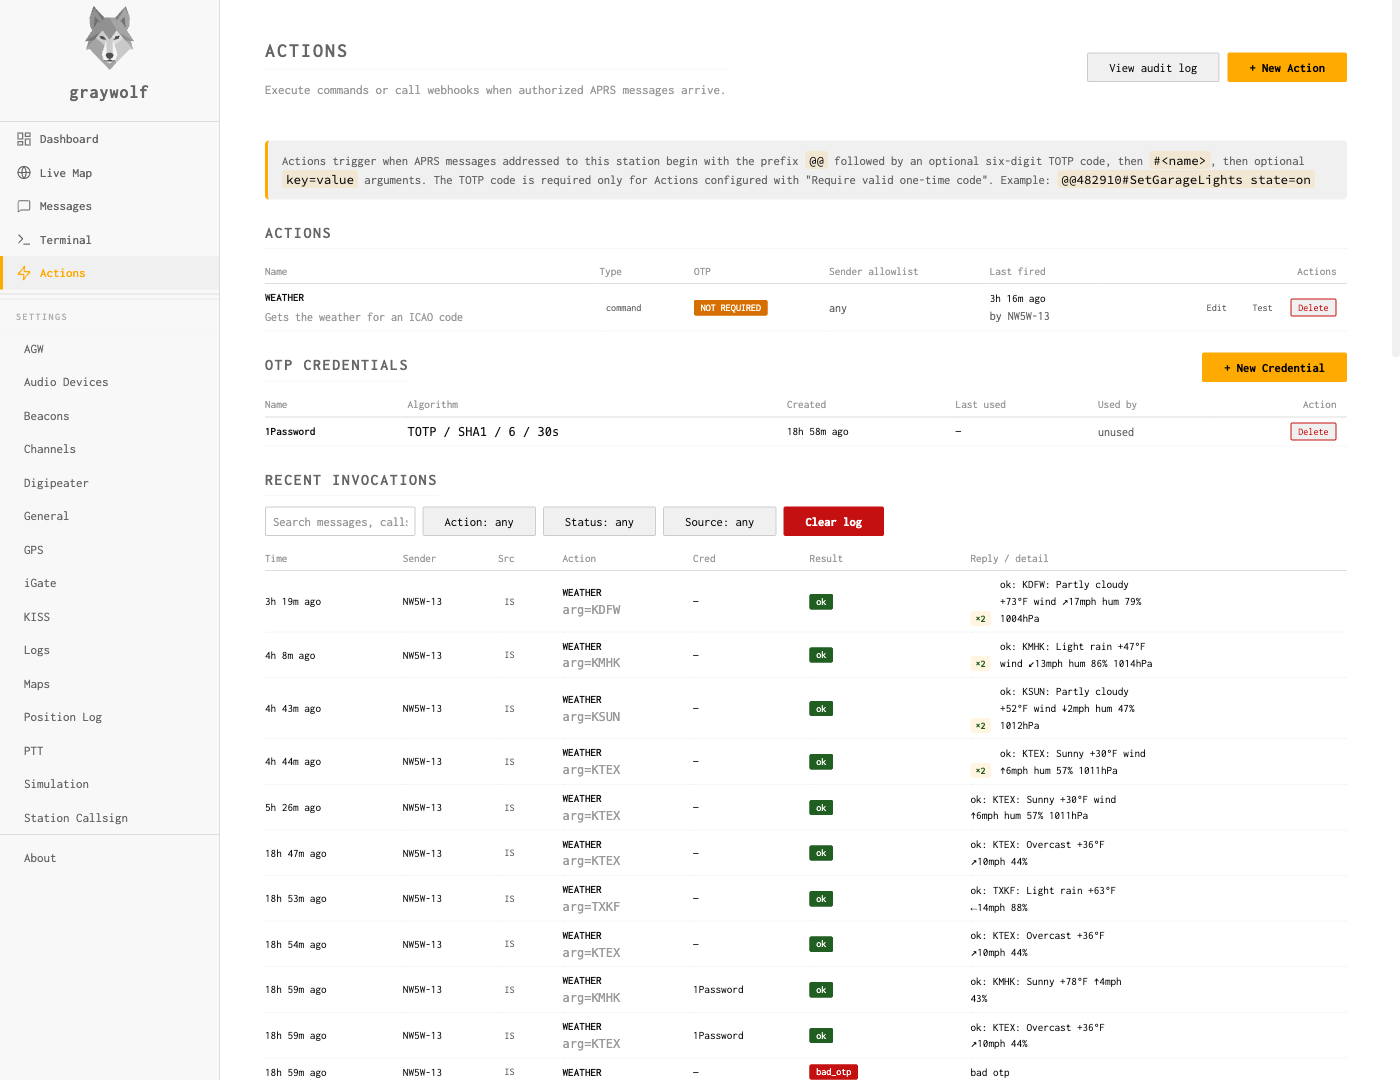Click the @@482910#SetGarageLights example code
Image resolution: width=1400 pixels, height=1080 pixels.
click(x=1186, y=180)
